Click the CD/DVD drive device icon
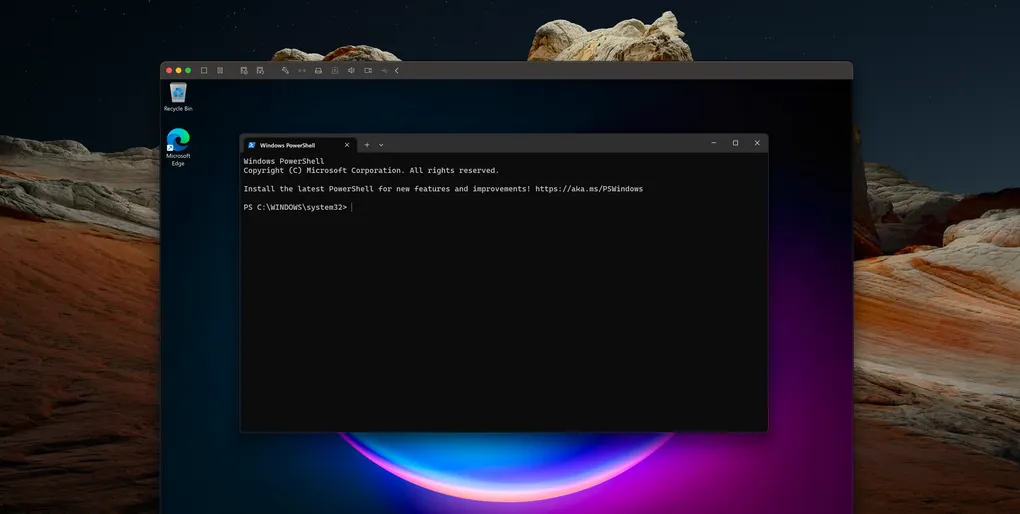Viewport: 1020px width, 514px height. coord(335,70)
